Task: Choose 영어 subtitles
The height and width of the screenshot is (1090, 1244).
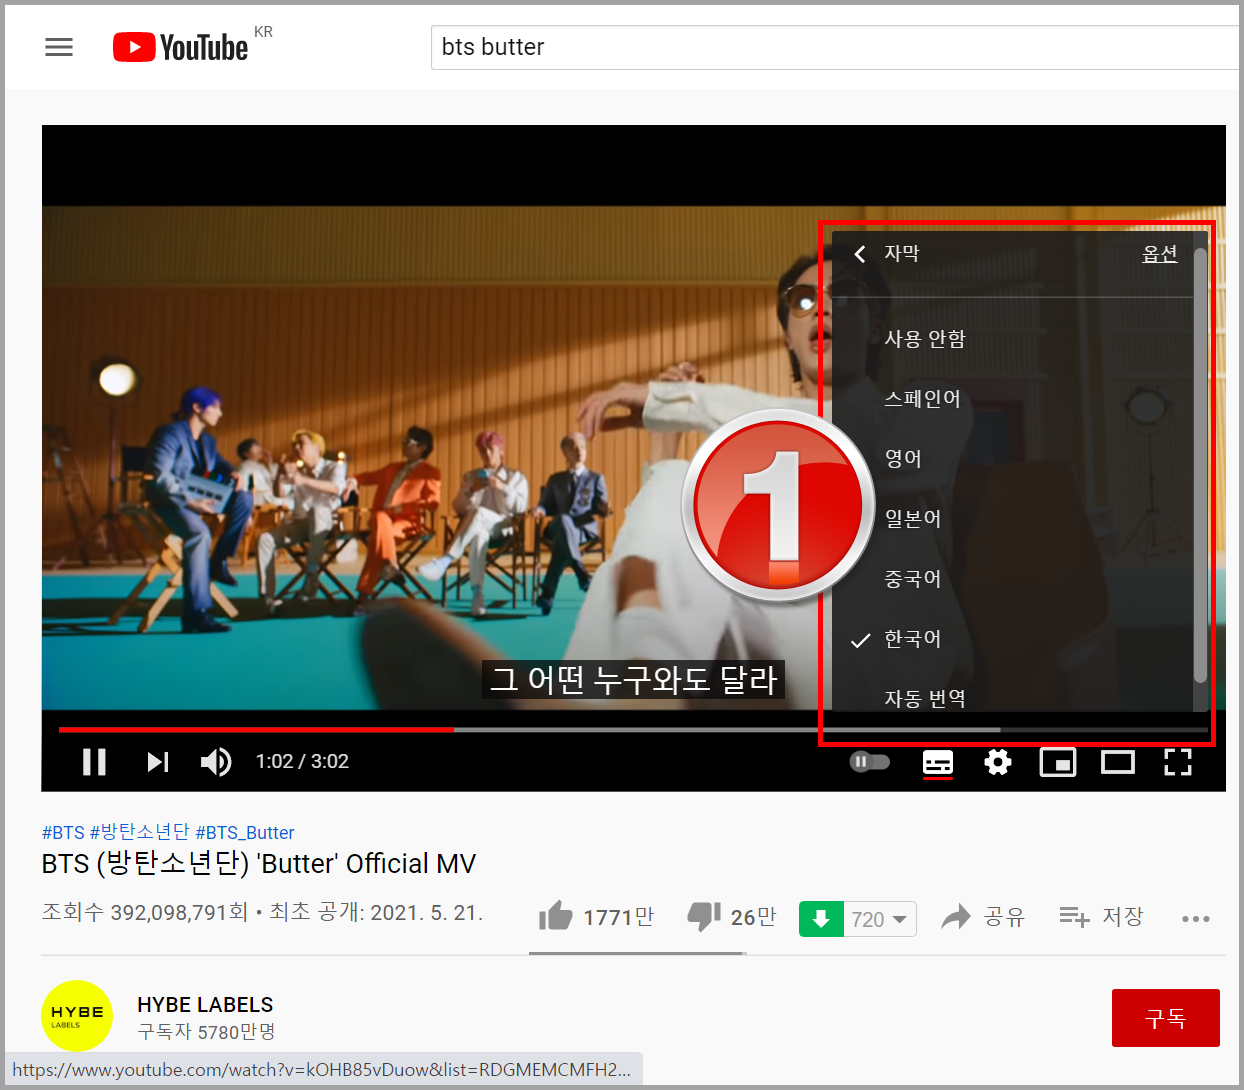Action: tap(1013, 459)
